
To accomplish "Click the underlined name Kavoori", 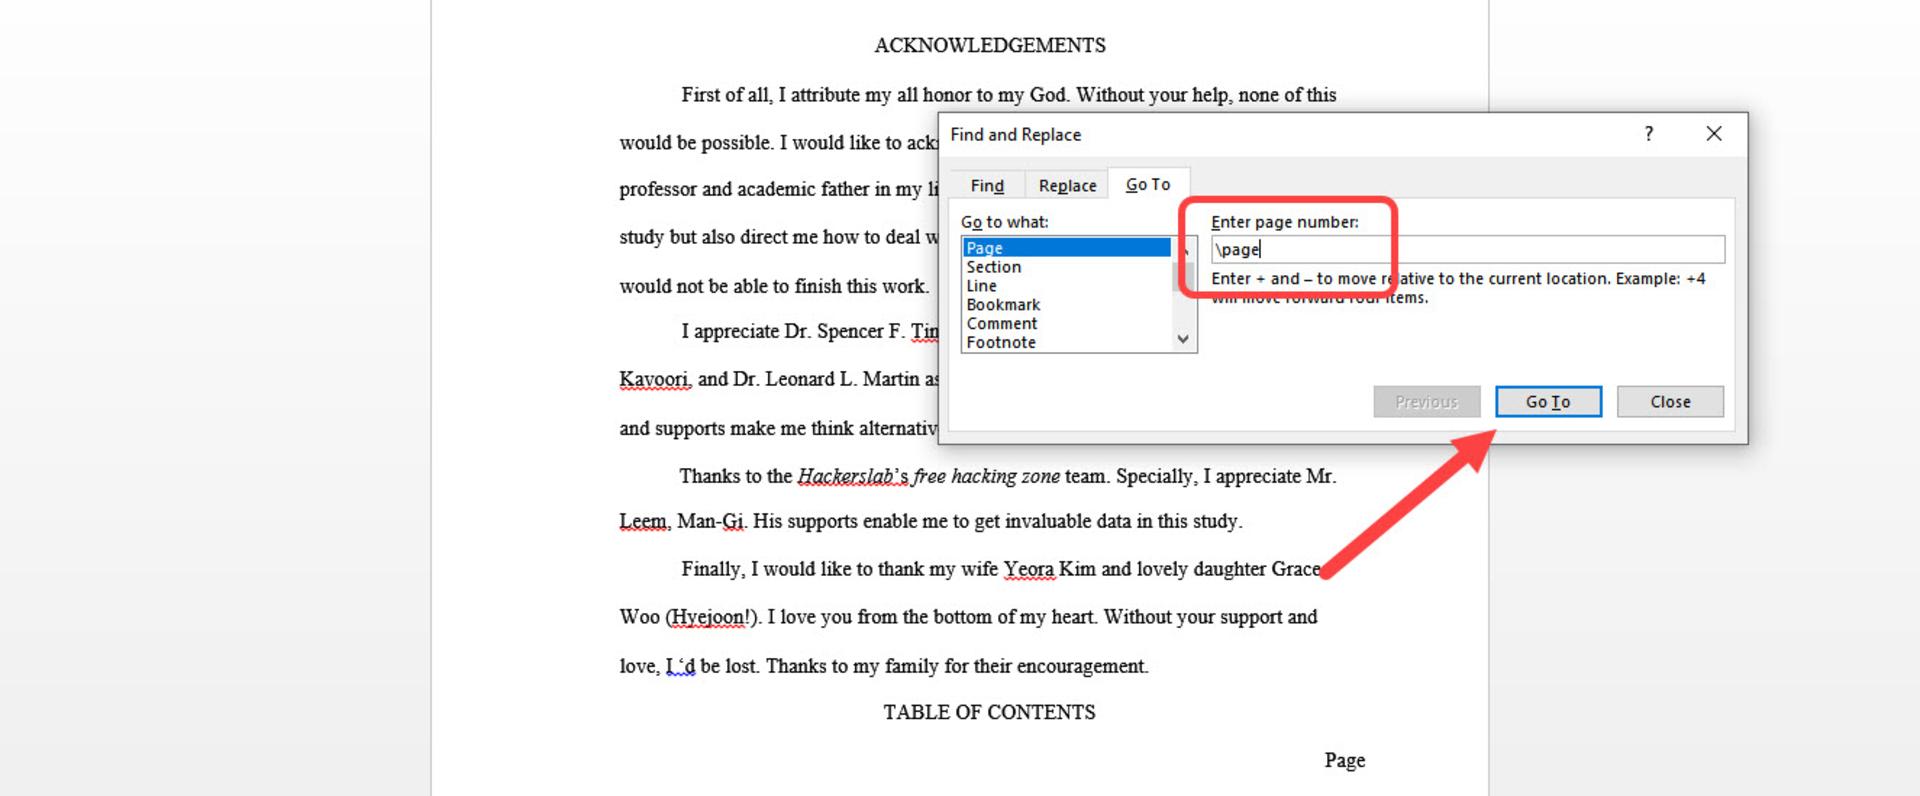I will 655,379.
